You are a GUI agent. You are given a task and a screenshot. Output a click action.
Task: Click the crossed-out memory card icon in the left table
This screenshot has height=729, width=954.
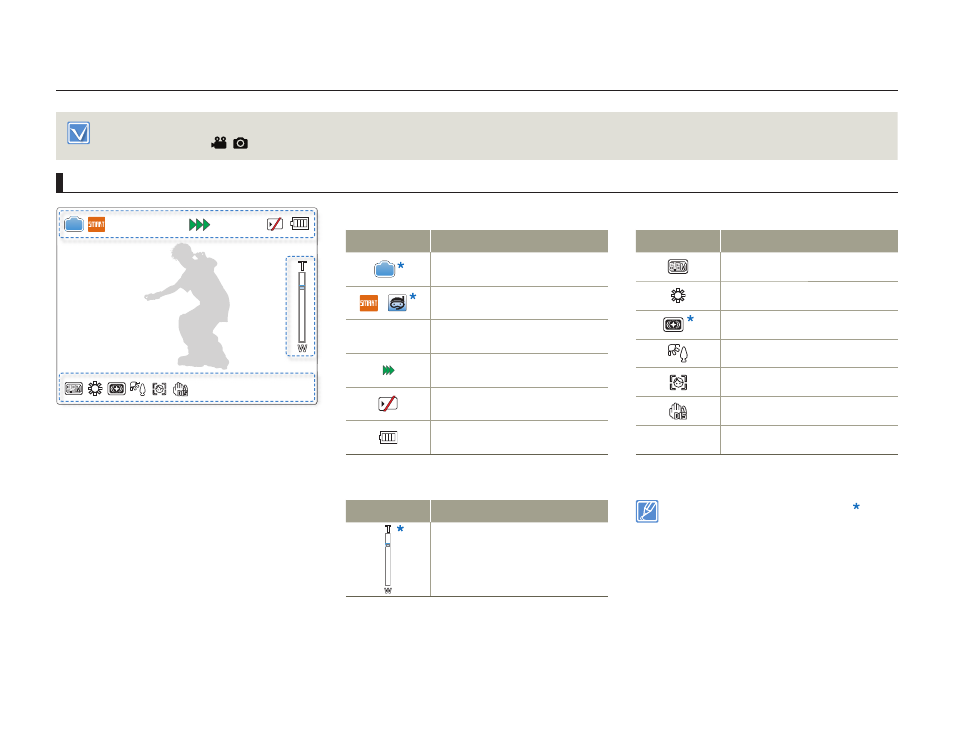(388, 403)
